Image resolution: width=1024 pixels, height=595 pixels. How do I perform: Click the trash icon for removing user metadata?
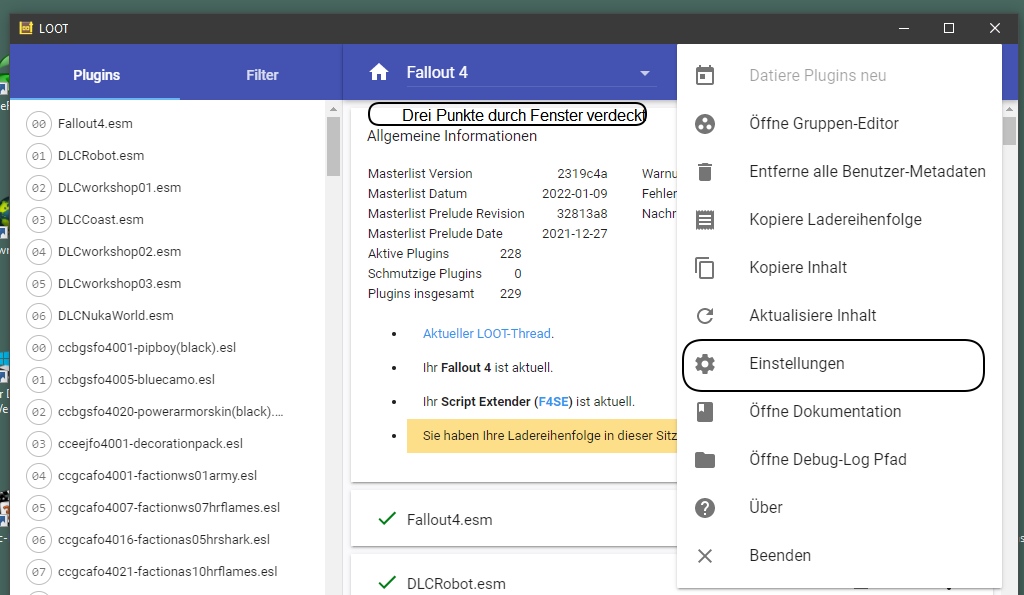pos(705,172)
